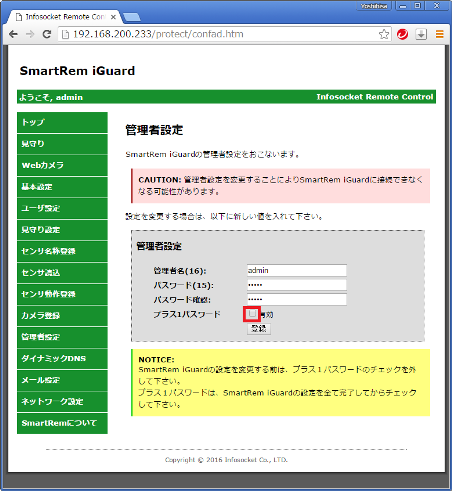Viewport: 452px width, 491px height.
Task: Open the Webカメラ menu item
Action: pyautogui.click(x=62, y=165)
